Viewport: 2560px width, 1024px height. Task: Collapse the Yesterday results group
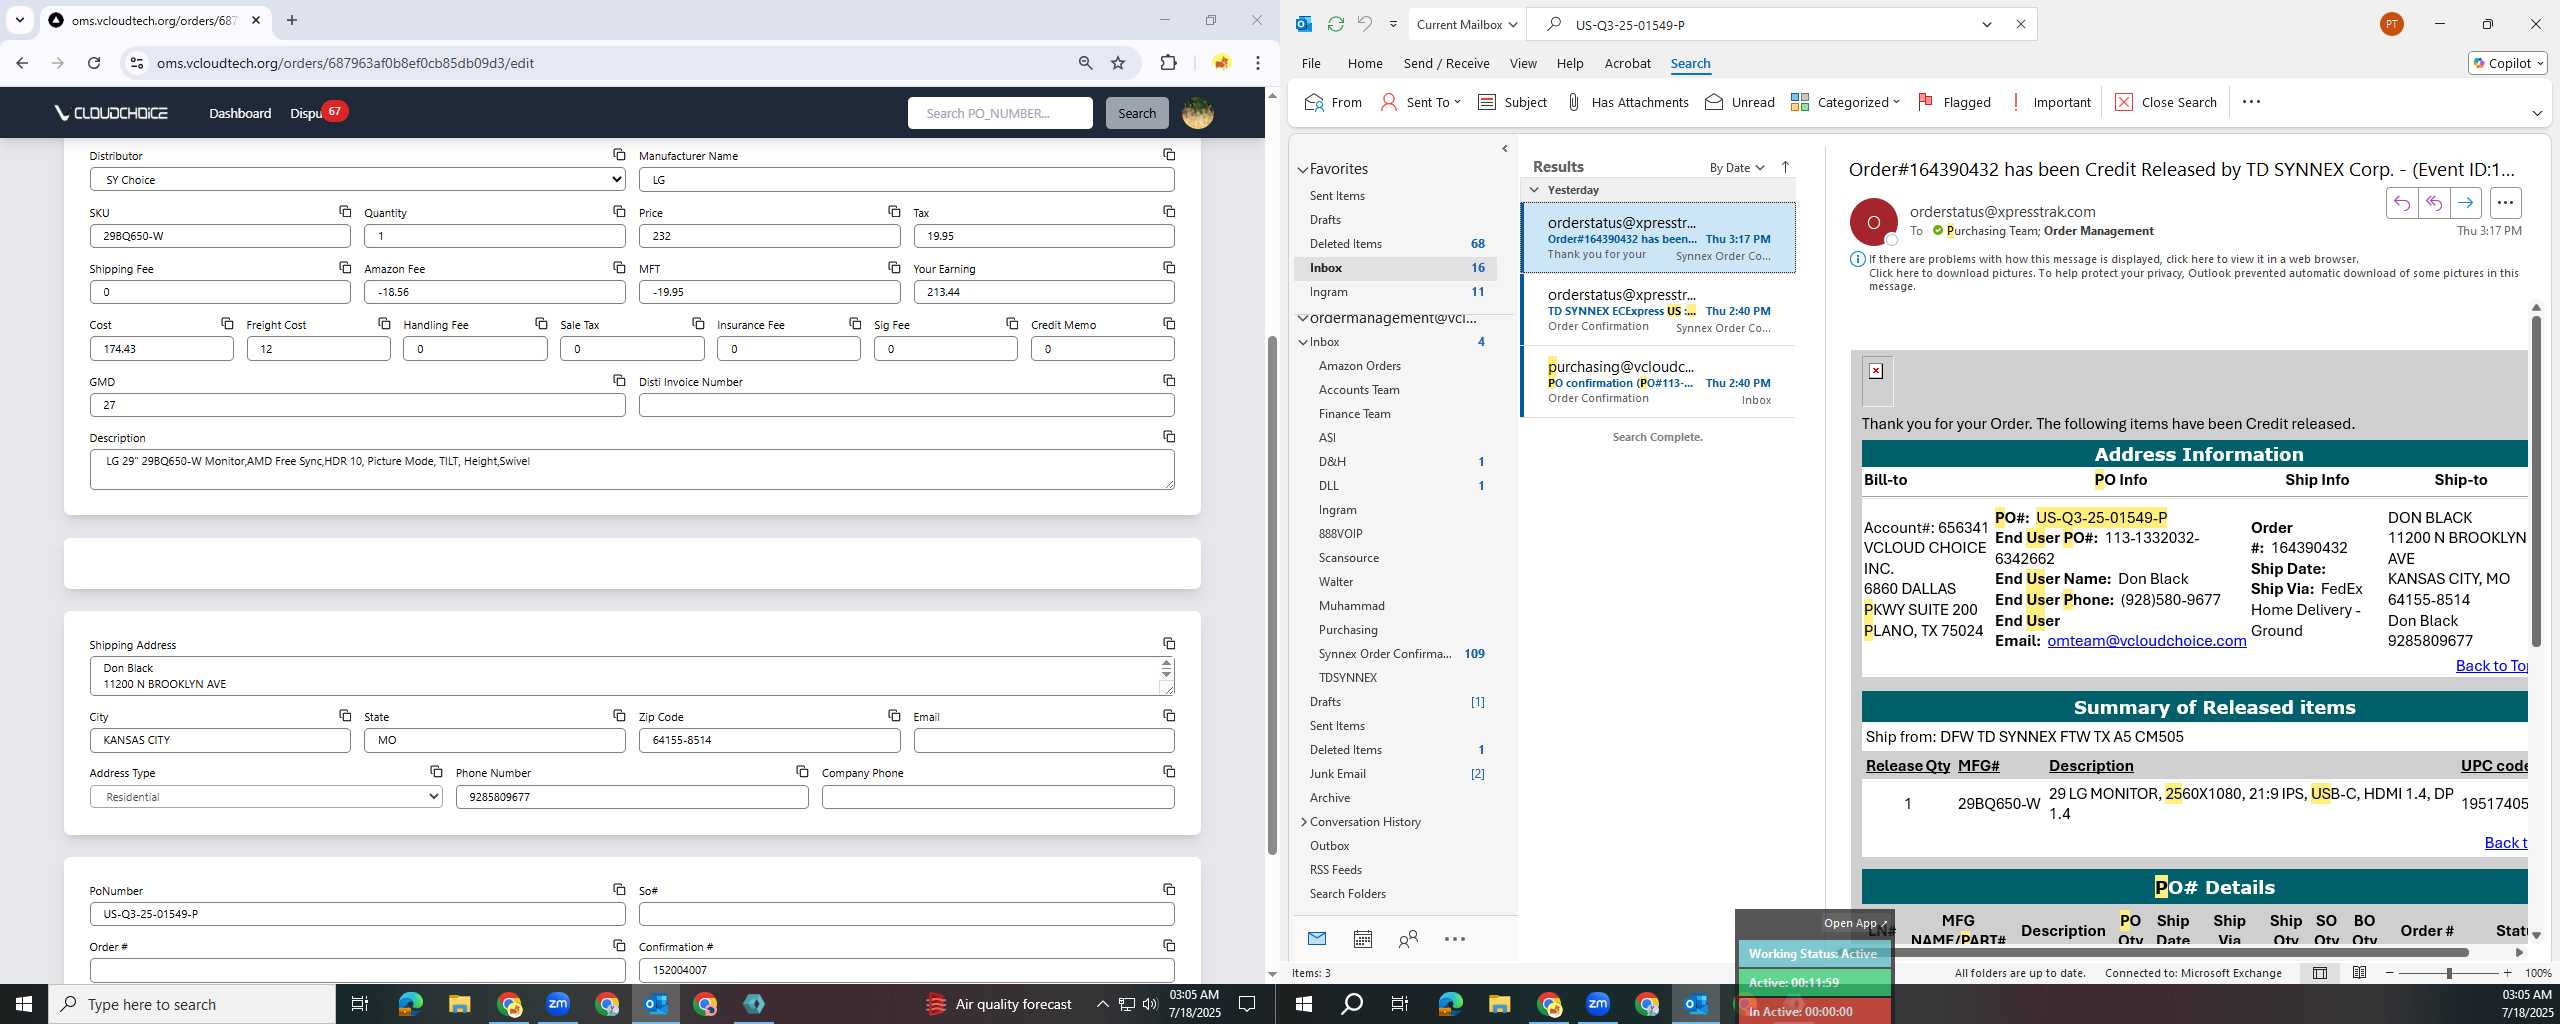point(1534,190)
